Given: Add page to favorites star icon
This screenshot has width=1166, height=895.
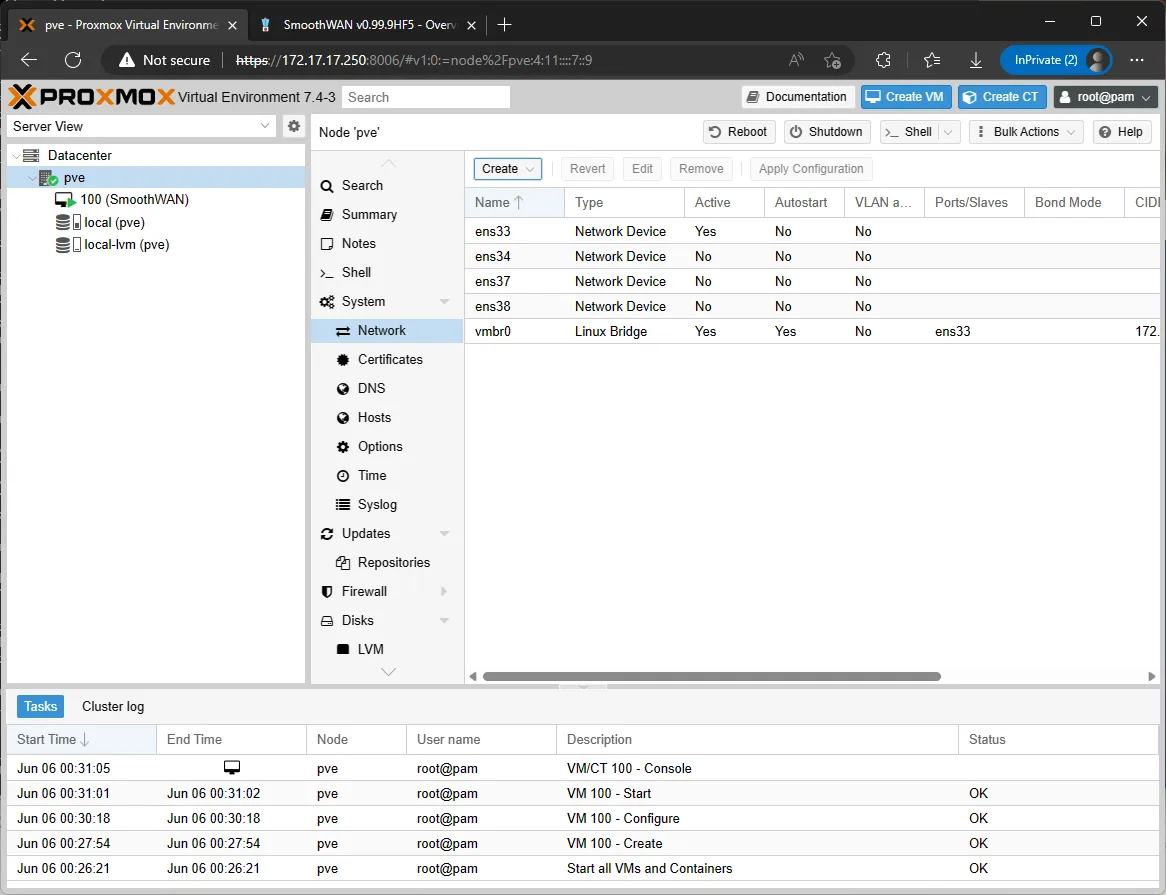Looking at the screenshot, I should [x=832, y=60].
